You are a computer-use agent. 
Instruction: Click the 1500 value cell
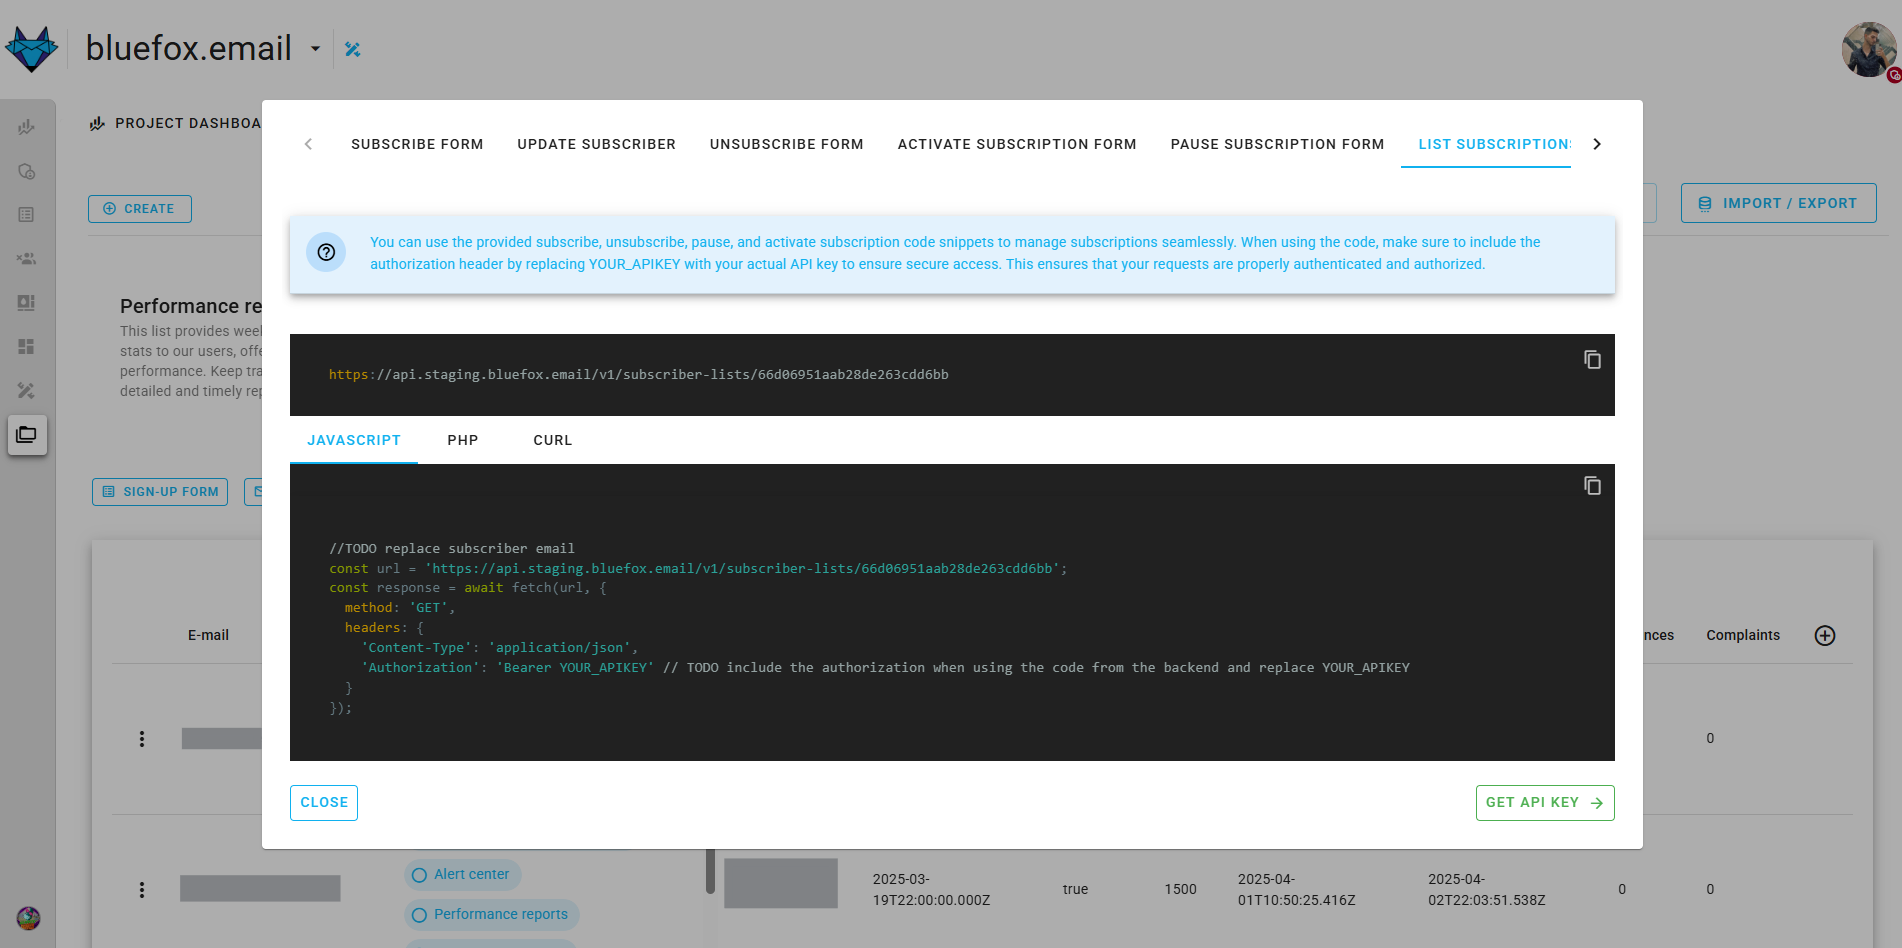click(1180, 890)
